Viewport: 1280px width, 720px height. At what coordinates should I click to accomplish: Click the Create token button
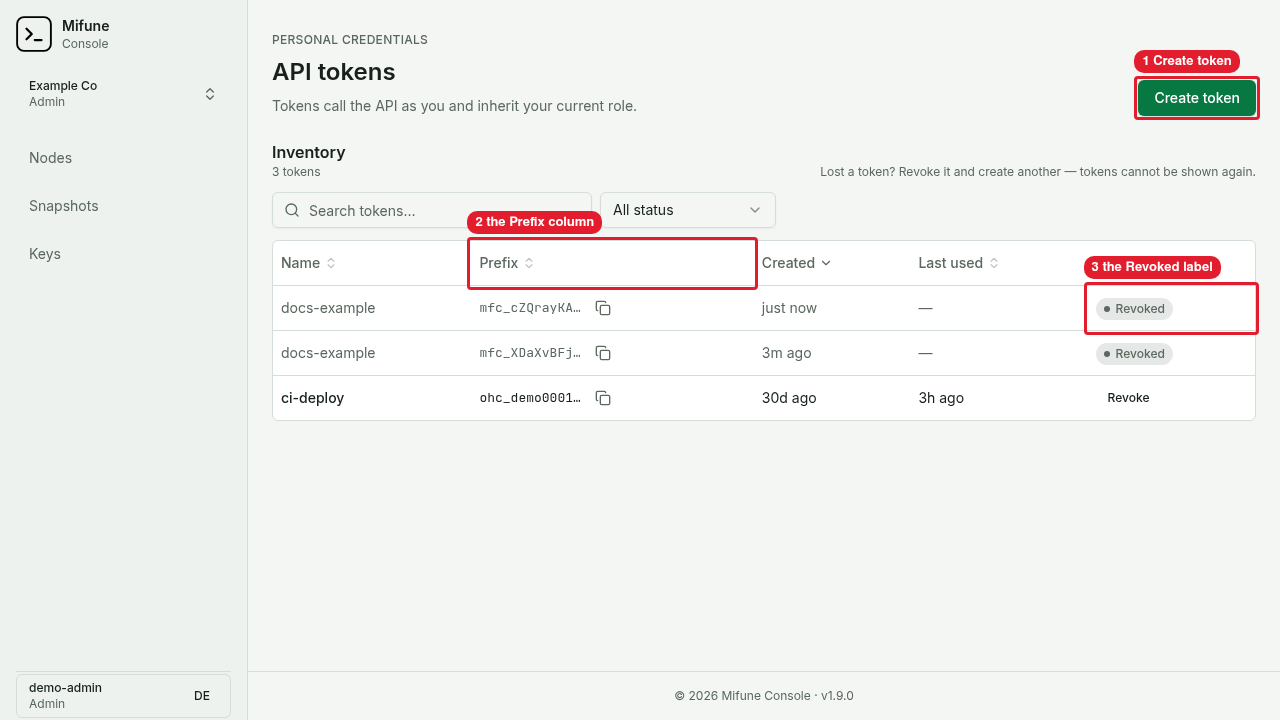point(1197,98)
